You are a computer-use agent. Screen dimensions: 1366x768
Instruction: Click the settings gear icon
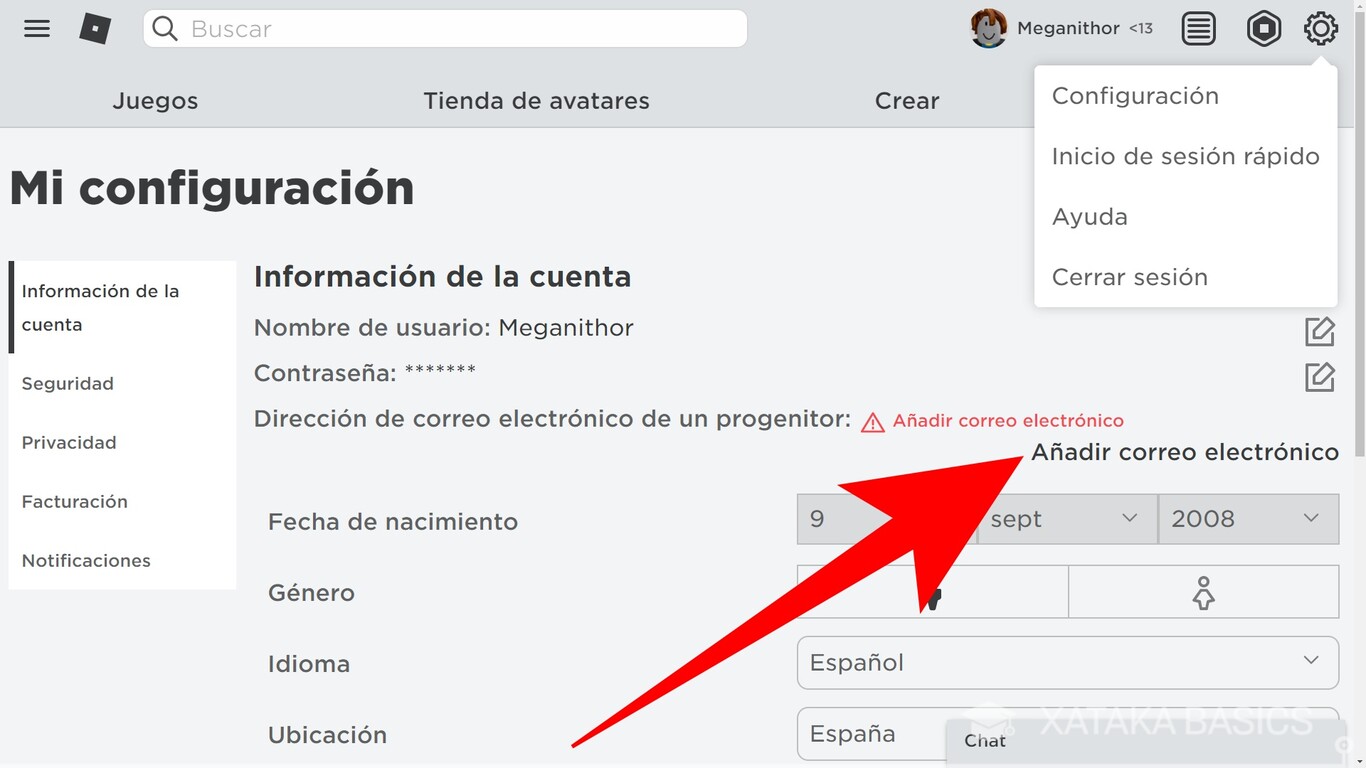pos(1321,28)
